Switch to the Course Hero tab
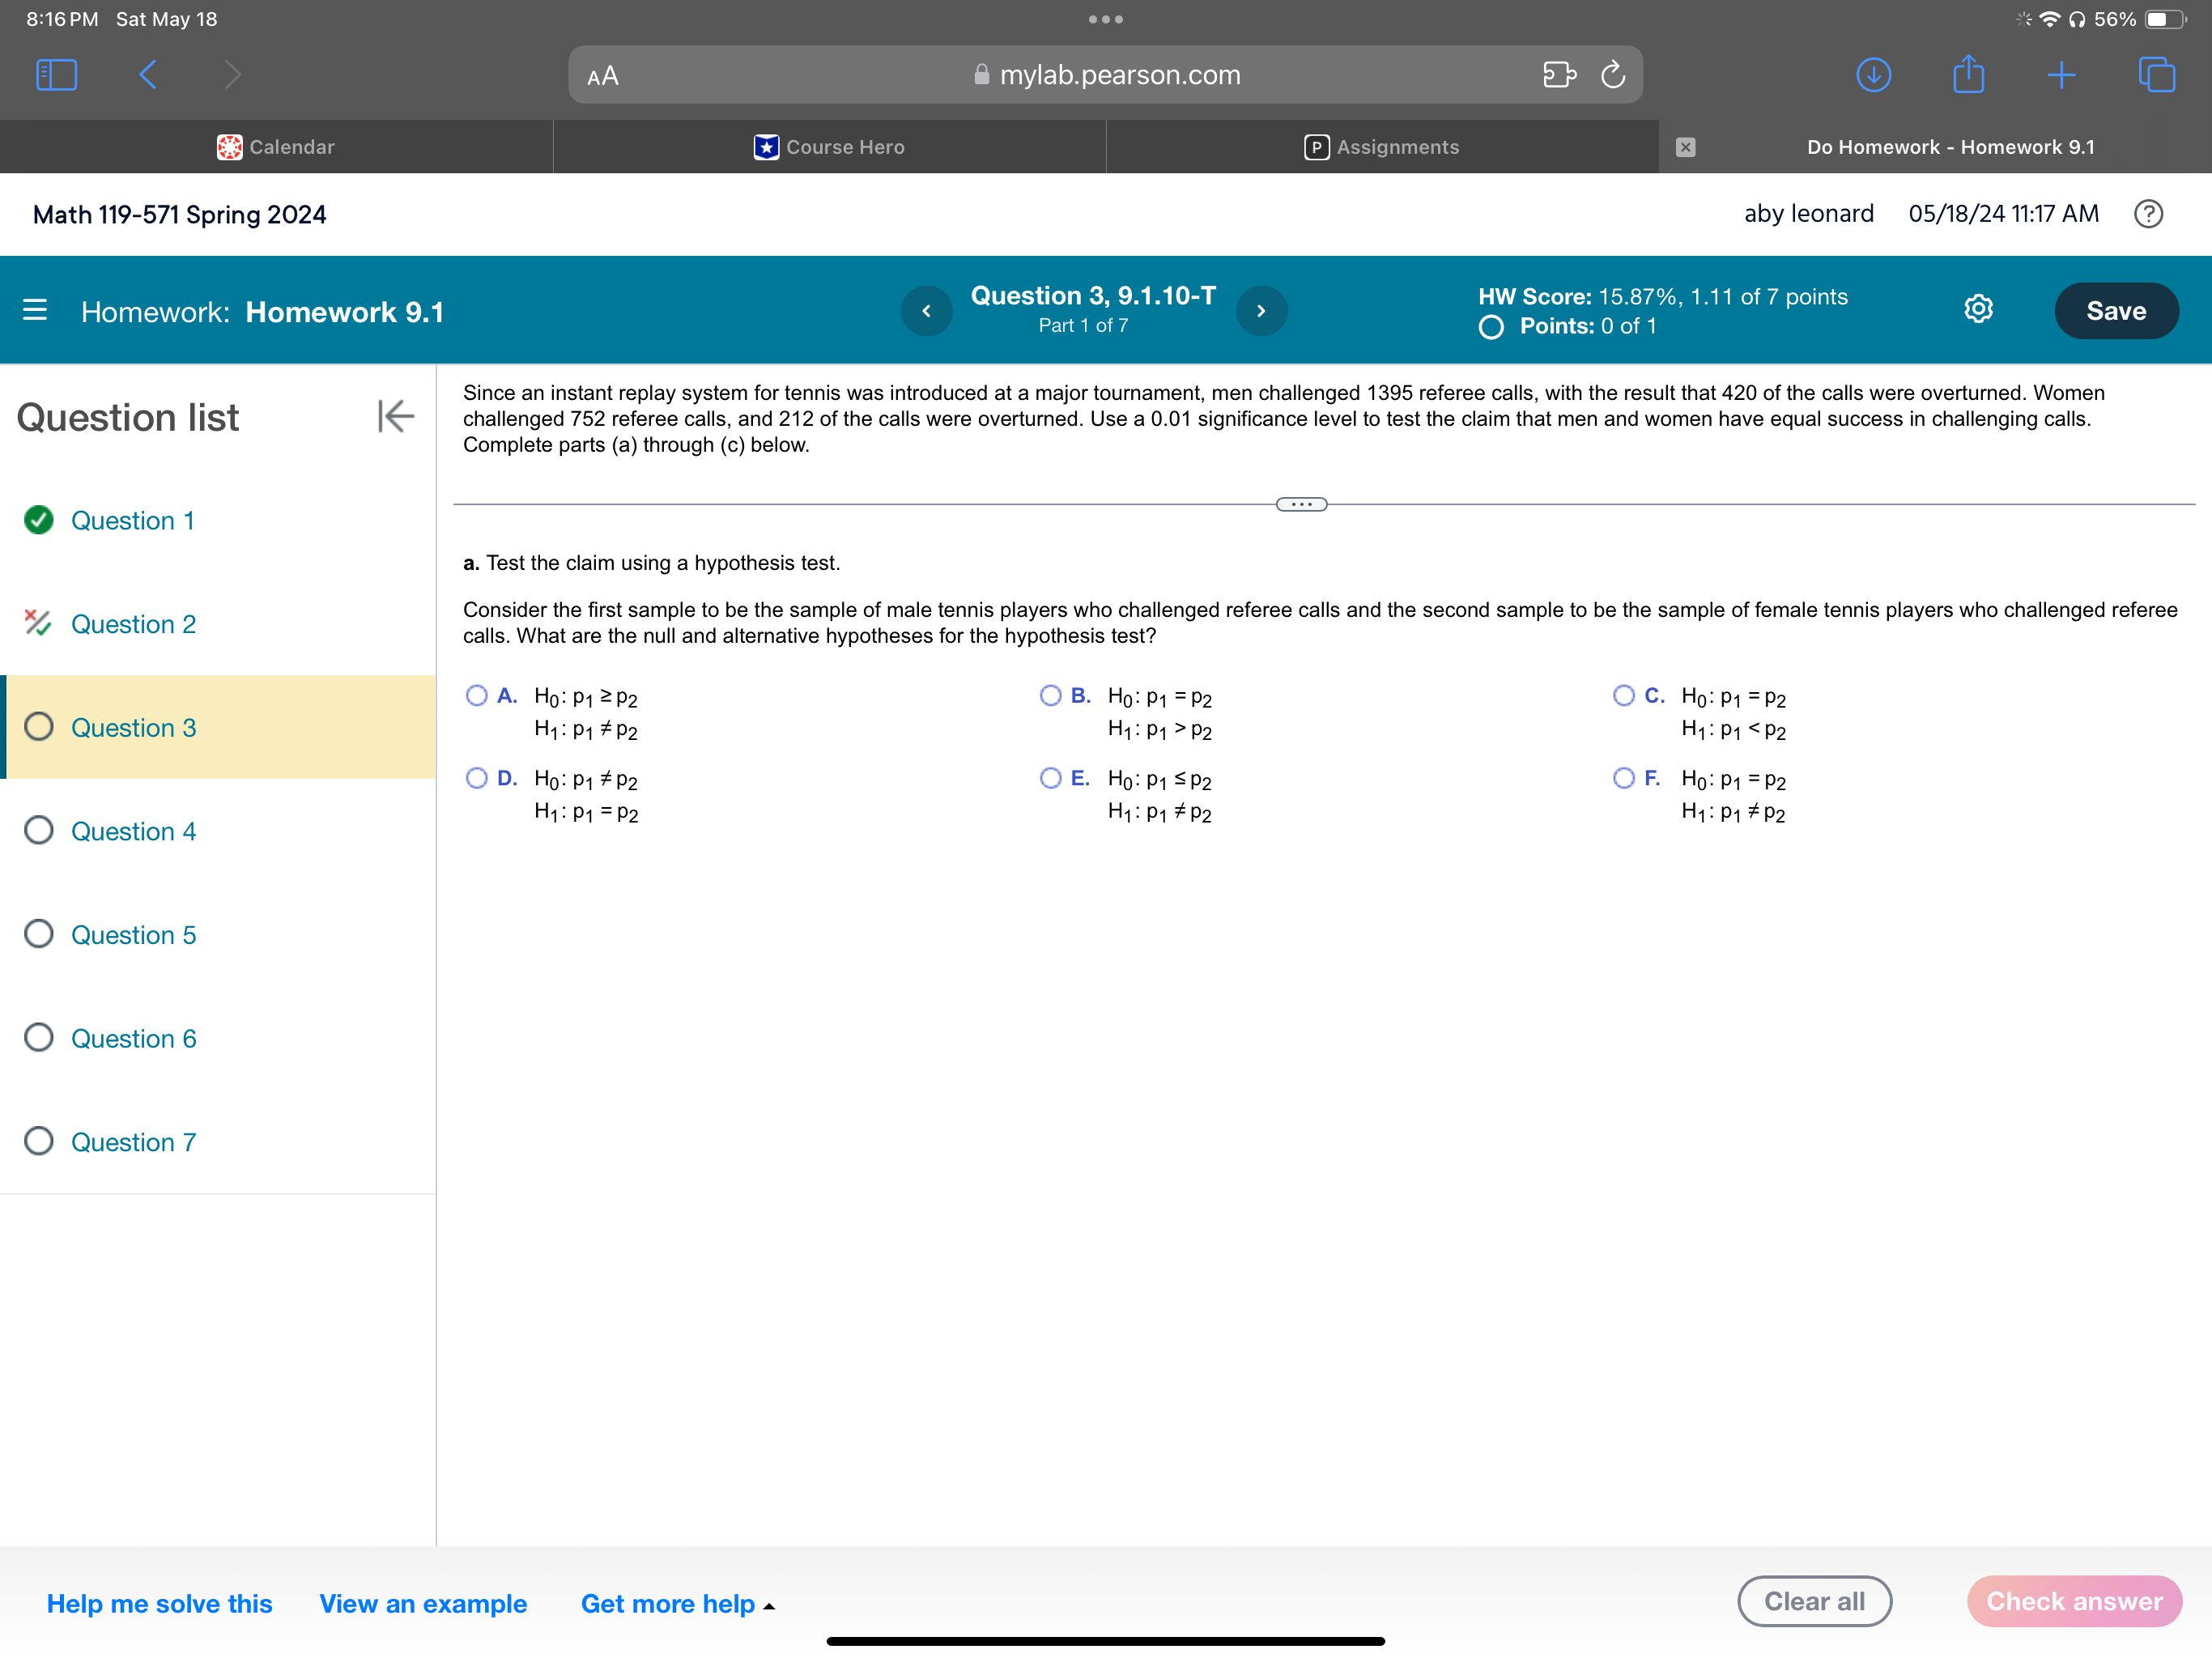 (x=829, y=146)
